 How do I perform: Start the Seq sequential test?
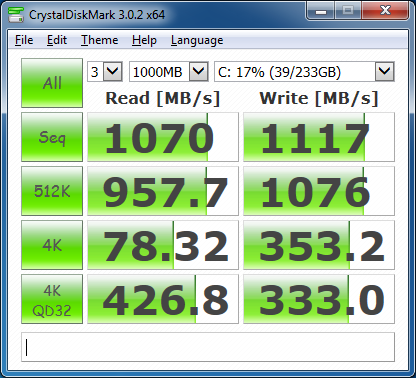pos(52,137)
